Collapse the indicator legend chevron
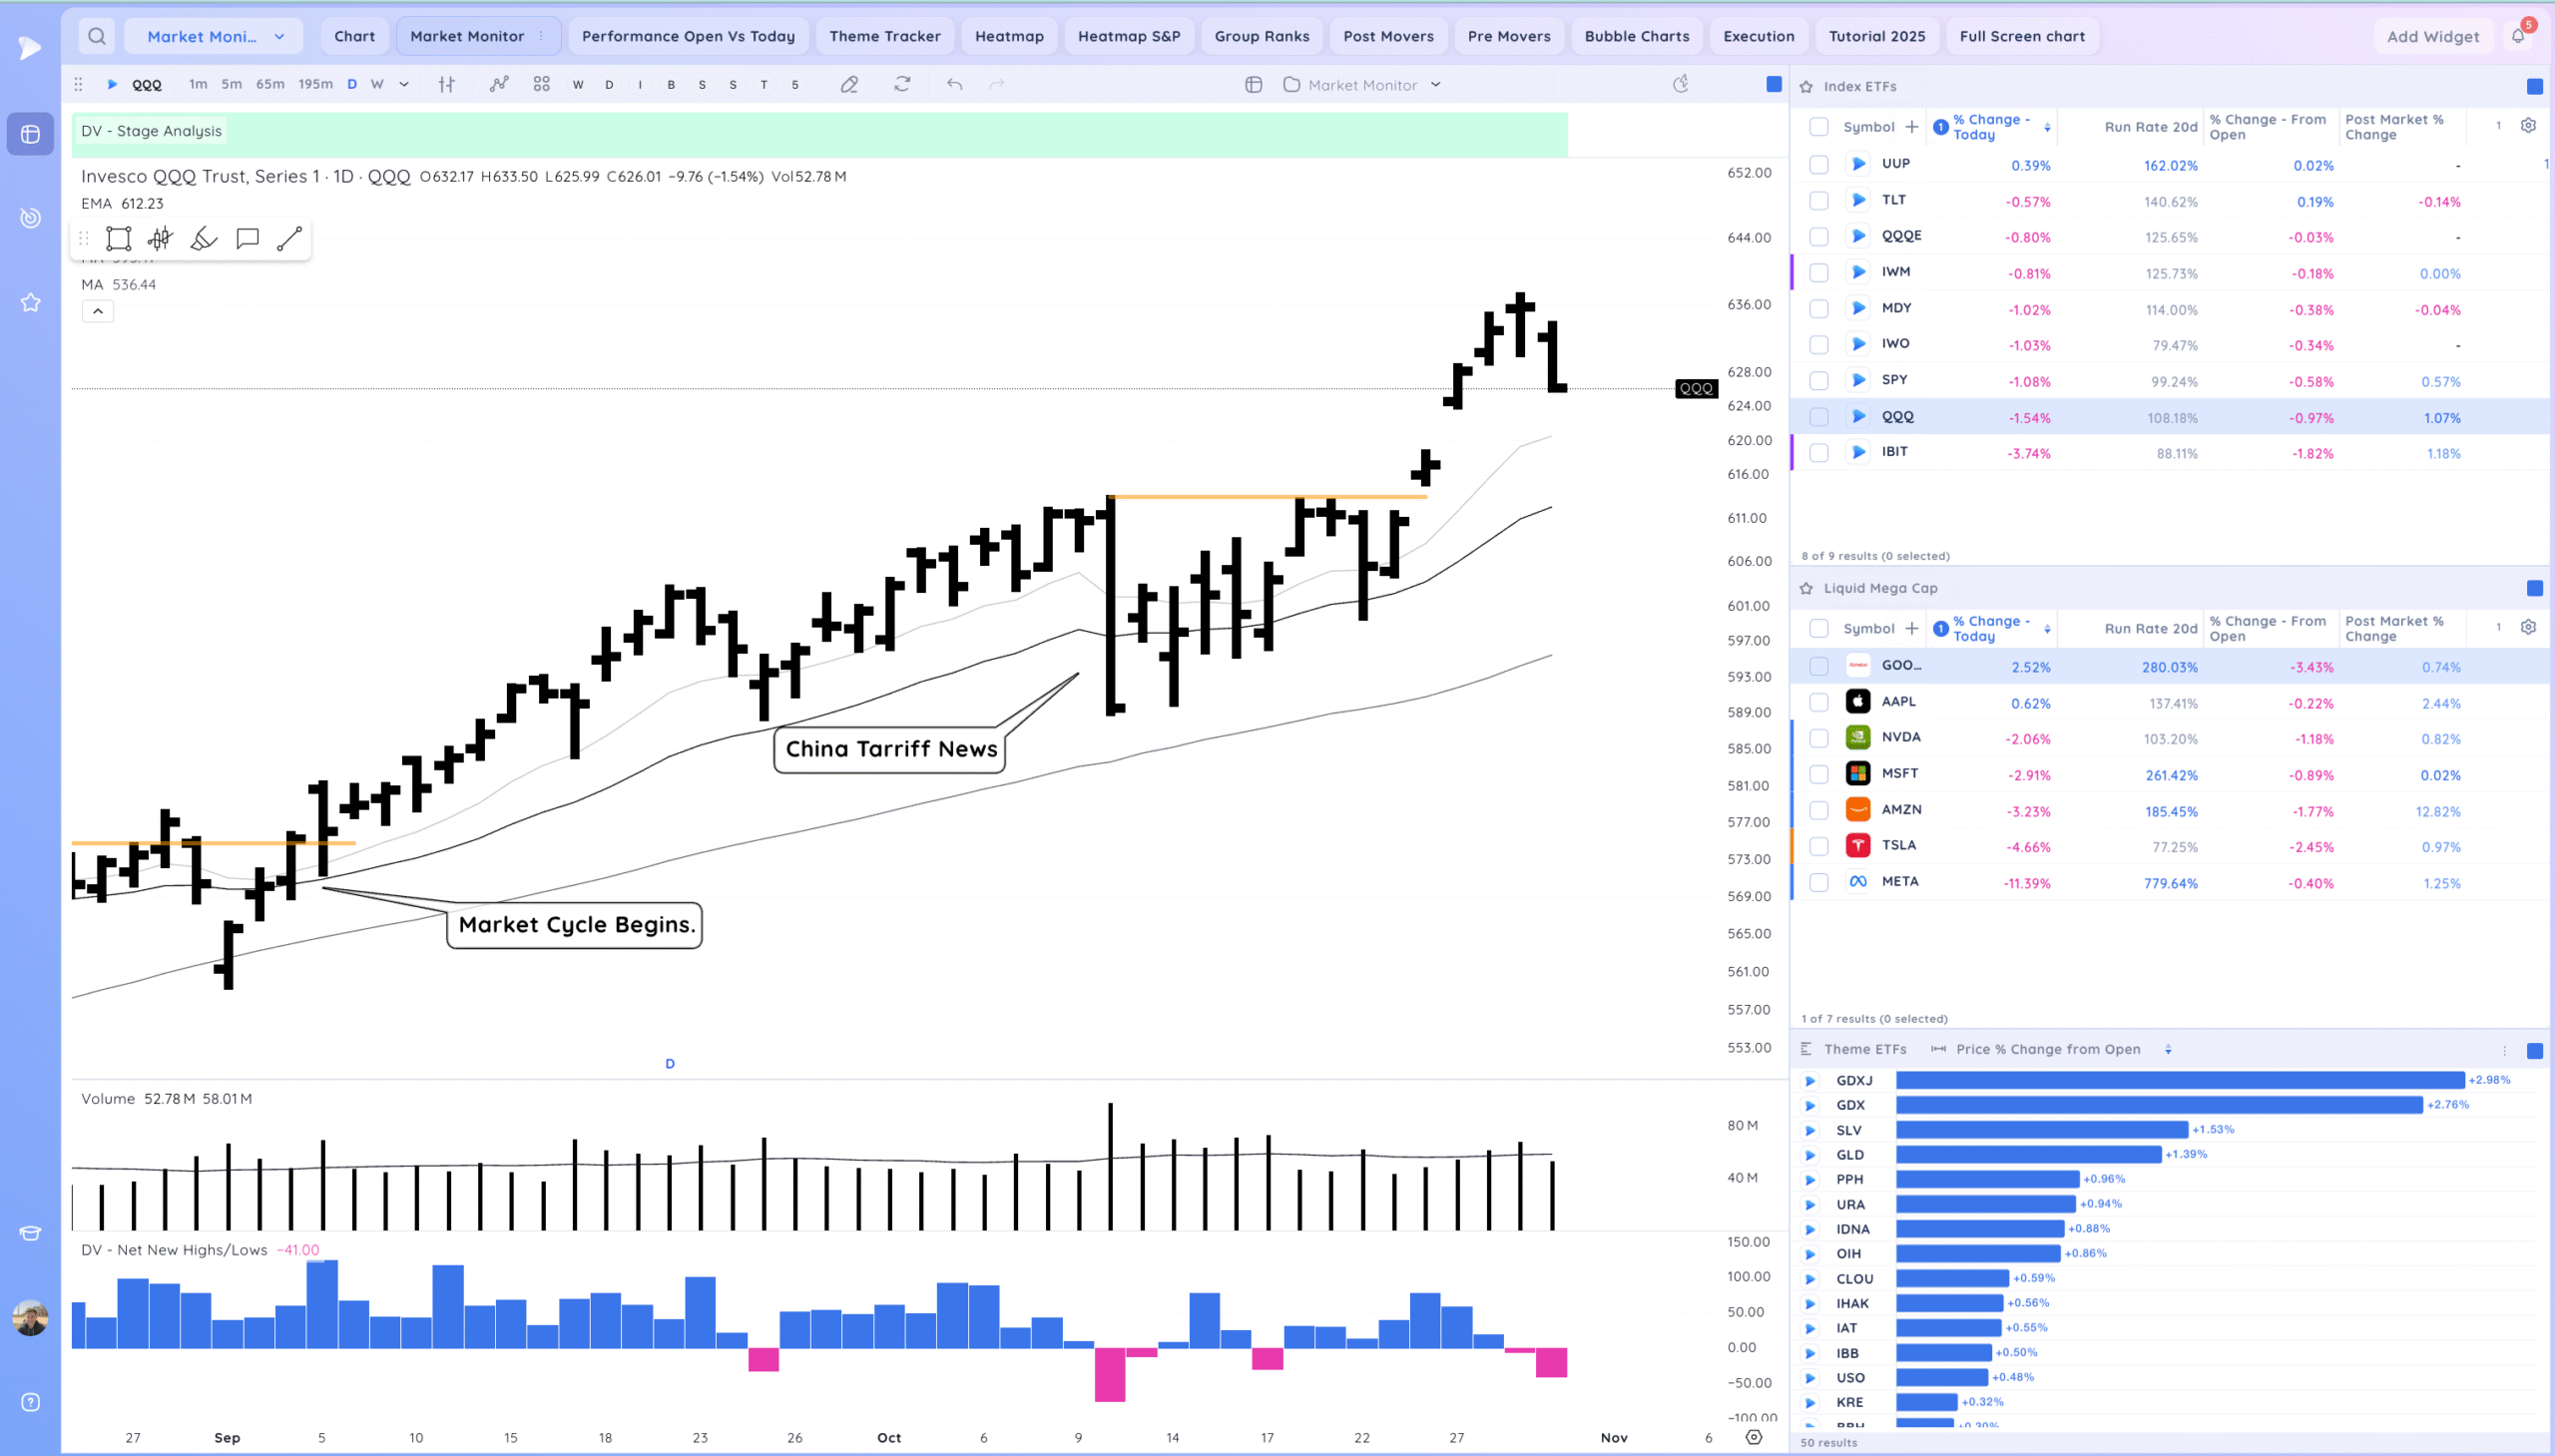 tap(98, 311)
